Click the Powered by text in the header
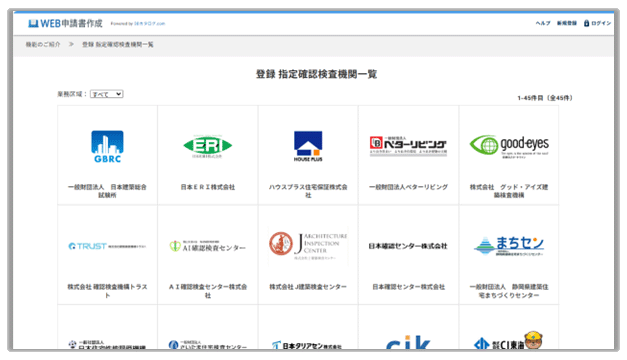The image size is (627, 360). 138,24
